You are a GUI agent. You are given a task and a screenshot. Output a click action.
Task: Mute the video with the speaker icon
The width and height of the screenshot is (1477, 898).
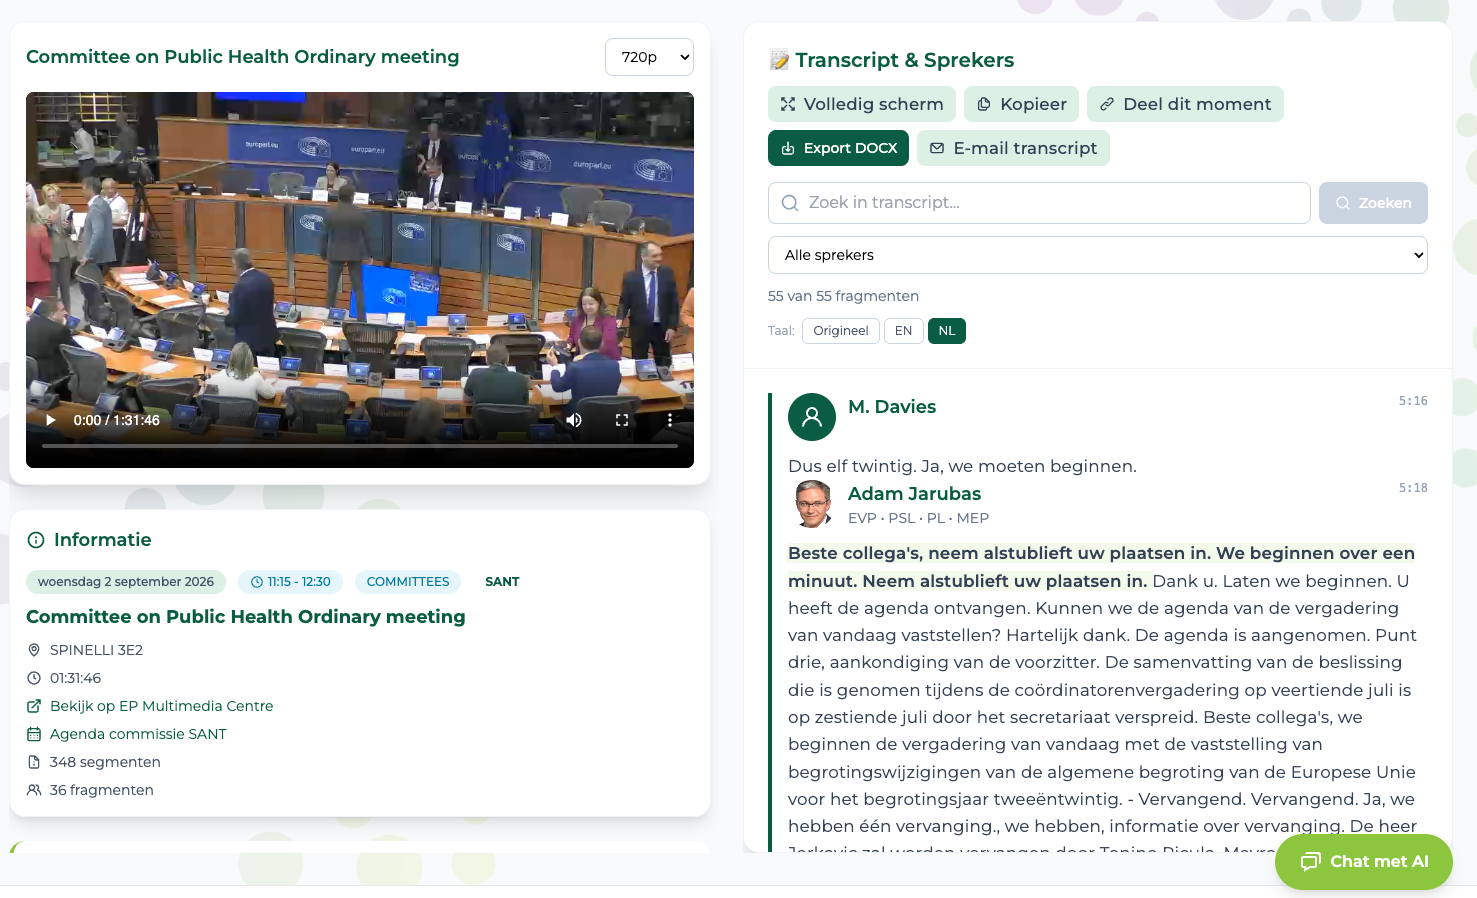pyautogui.click(x=574, y=420)
